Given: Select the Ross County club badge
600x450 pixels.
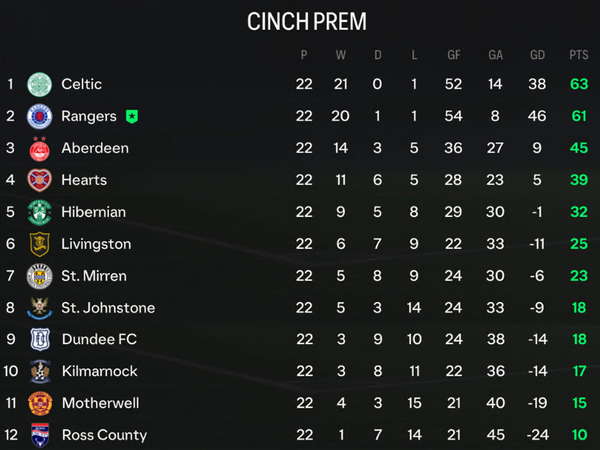Looking at the screenshot, I should tap(40, 435).
